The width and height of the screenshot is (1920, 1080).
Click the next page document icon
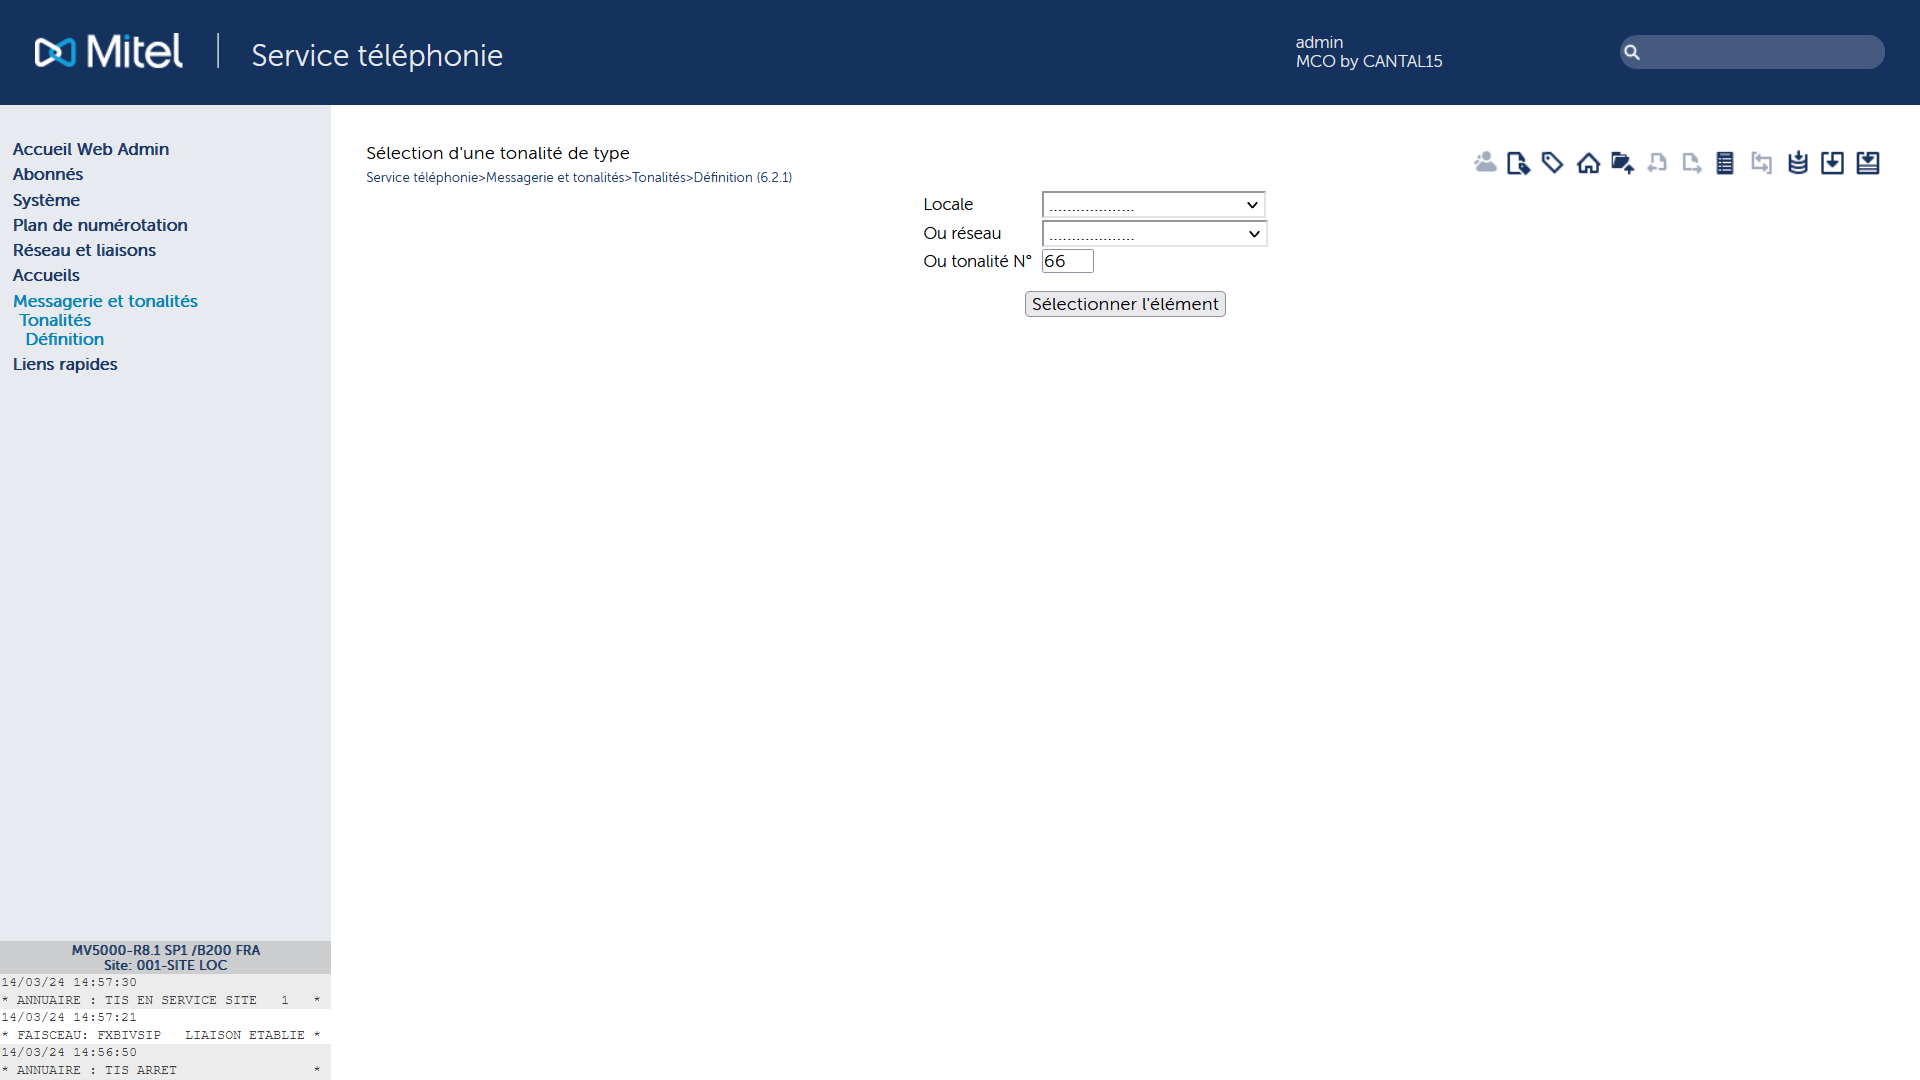[1692, 163]
